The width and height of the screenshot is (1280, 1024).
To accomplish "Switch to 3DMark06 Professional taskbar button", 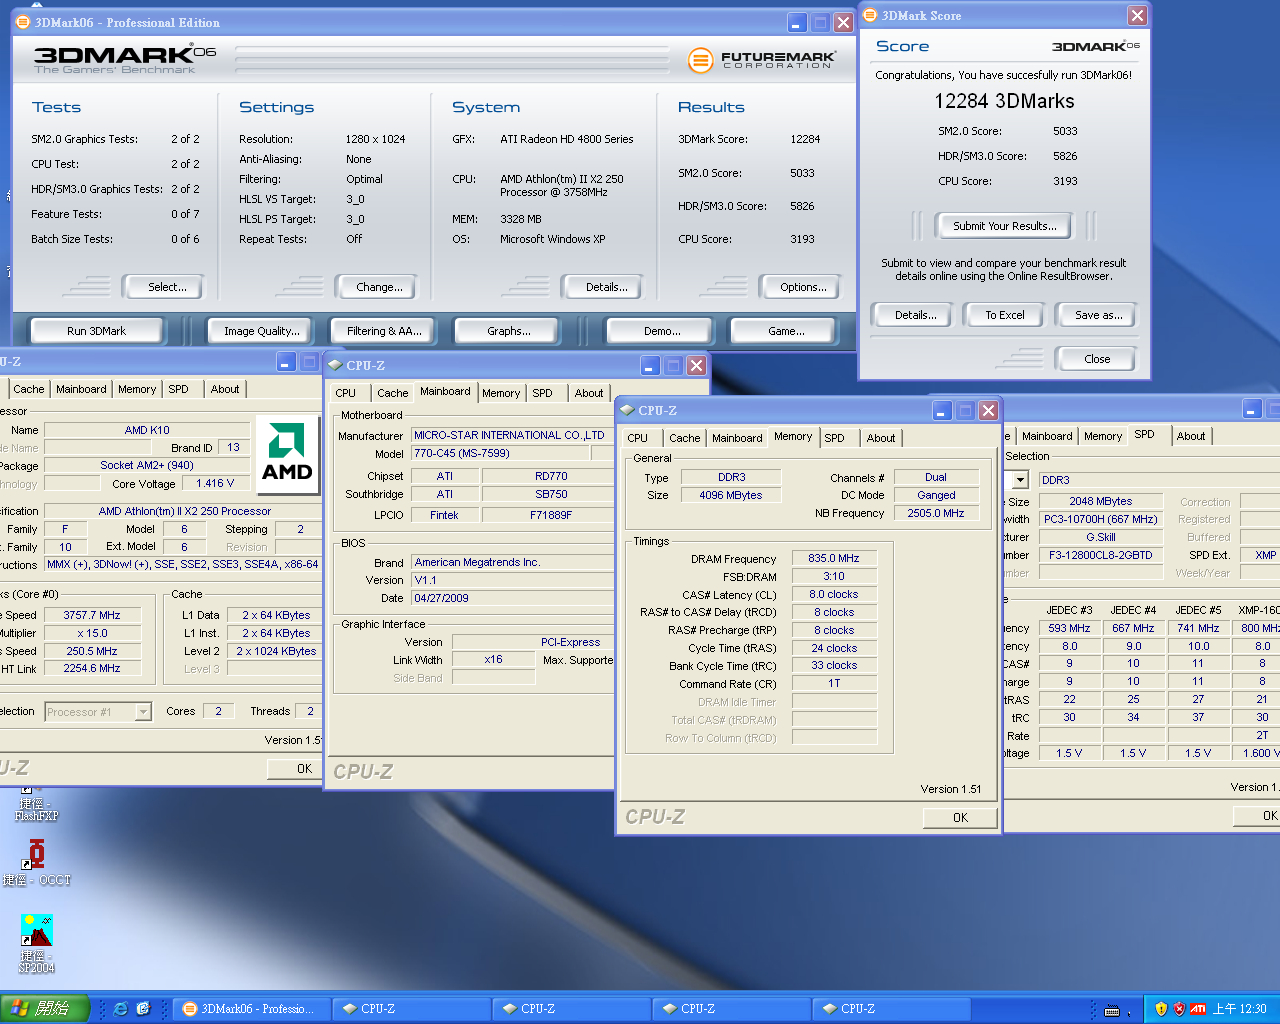I will 250,1009.
